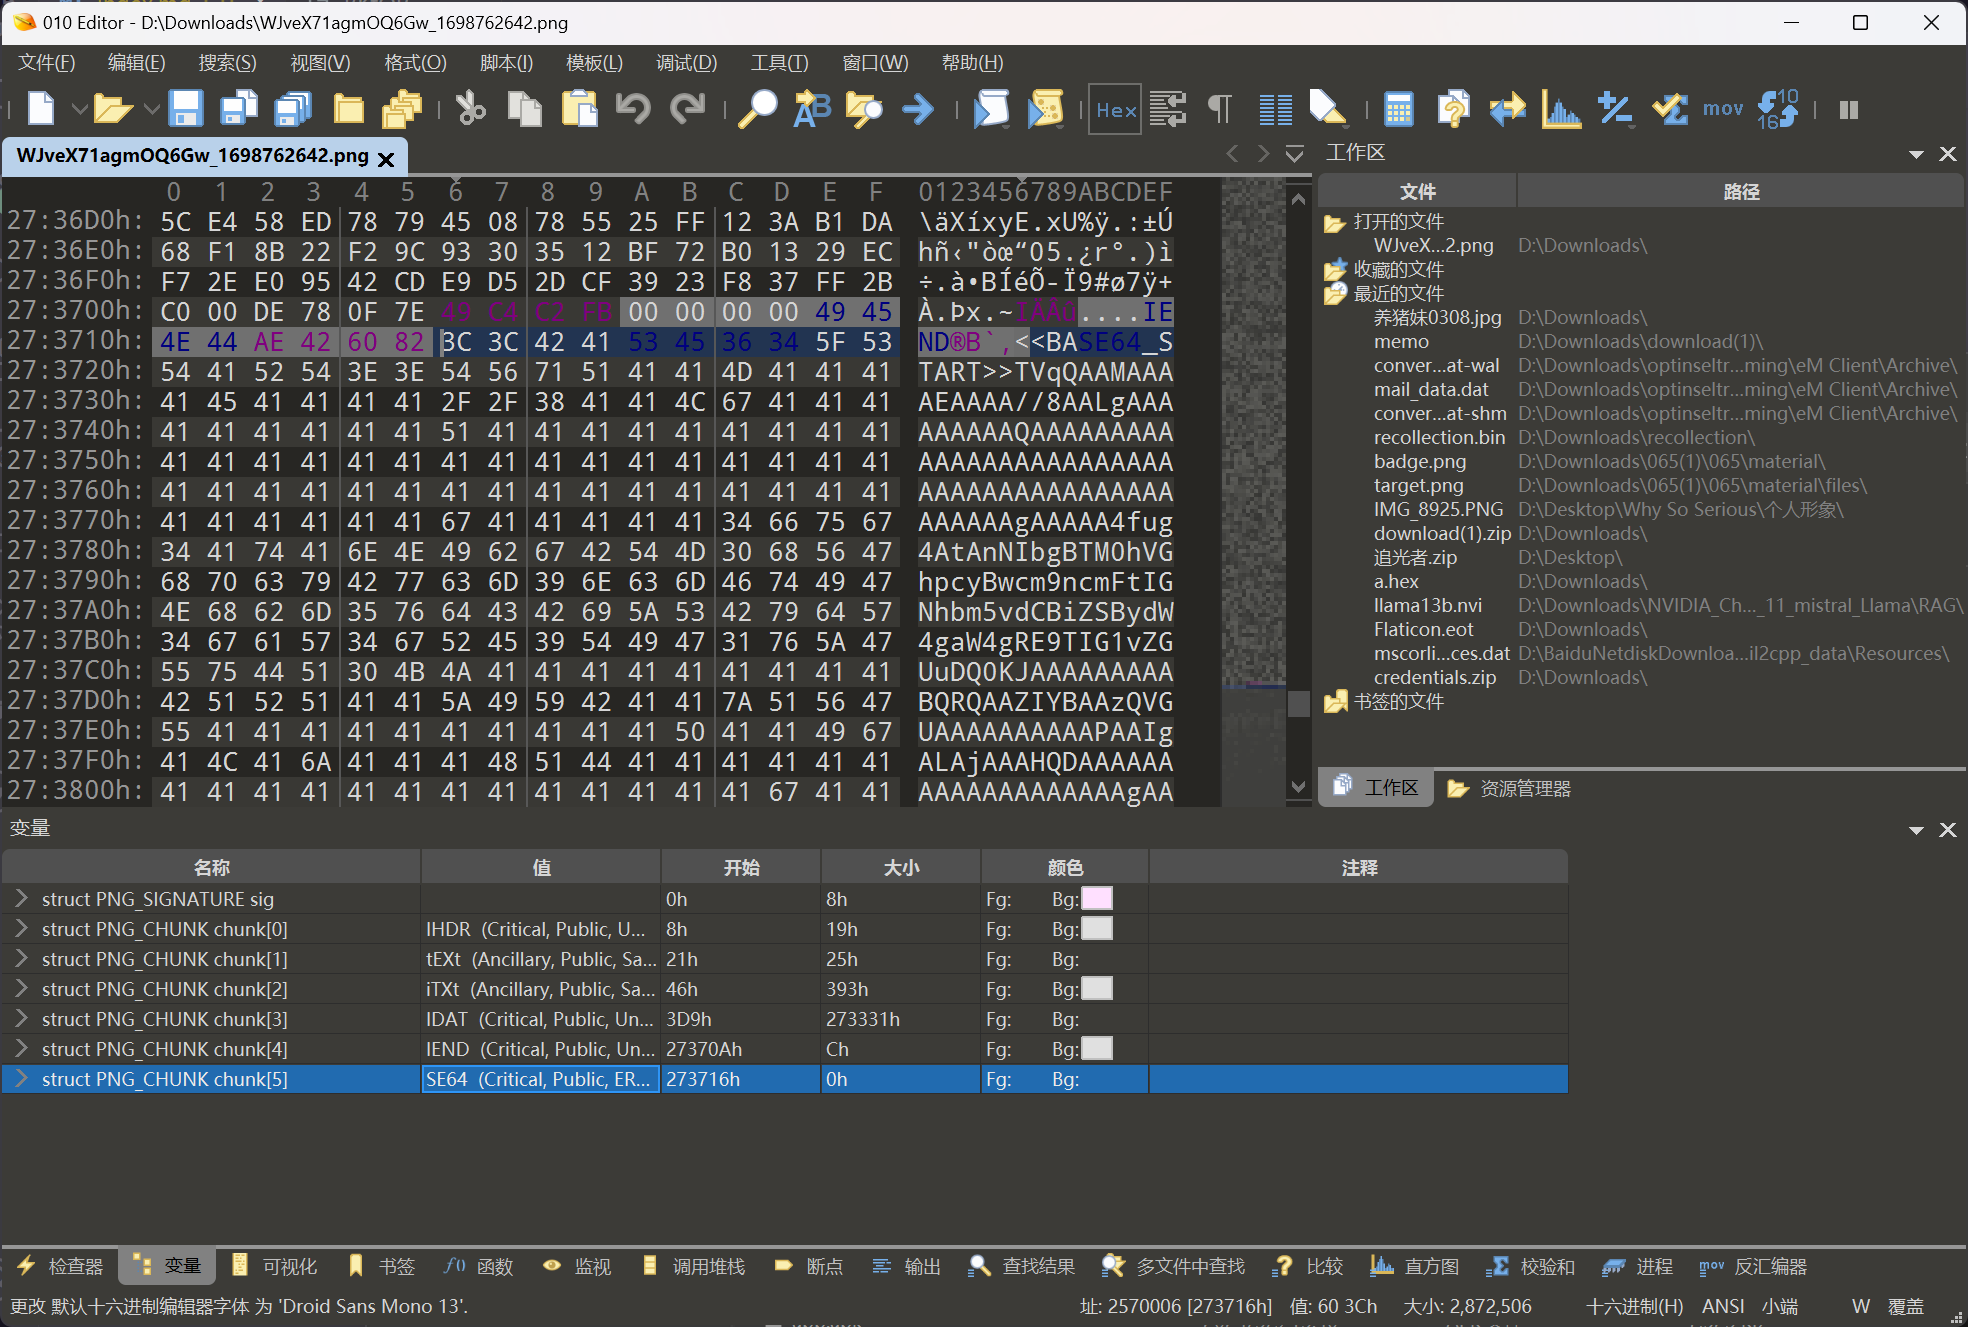Click the Checksum sigma icon
Screen dimensions: 1968x1327
pyautogui.click(x=1669, y=108)
